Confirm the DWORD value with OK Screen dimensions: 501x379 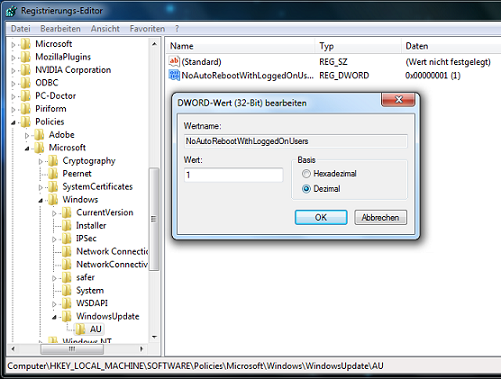321,217
